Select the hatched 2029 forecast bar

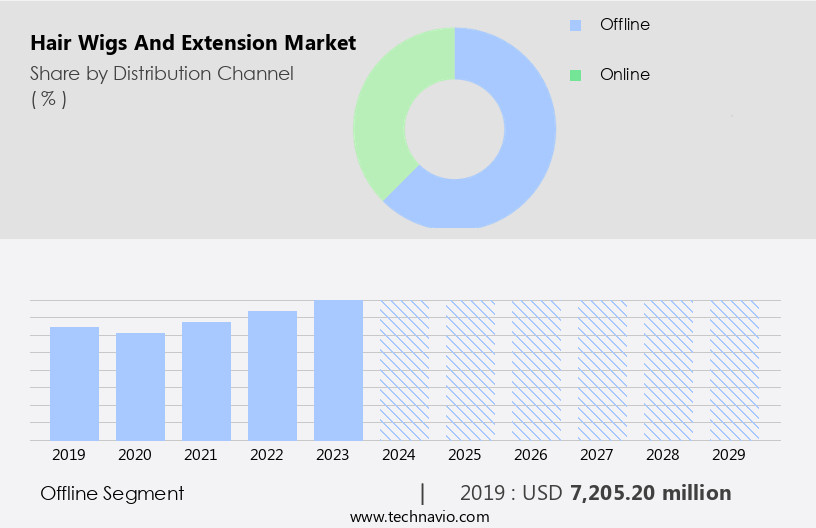pyautogui.click(x=734, y=370)
